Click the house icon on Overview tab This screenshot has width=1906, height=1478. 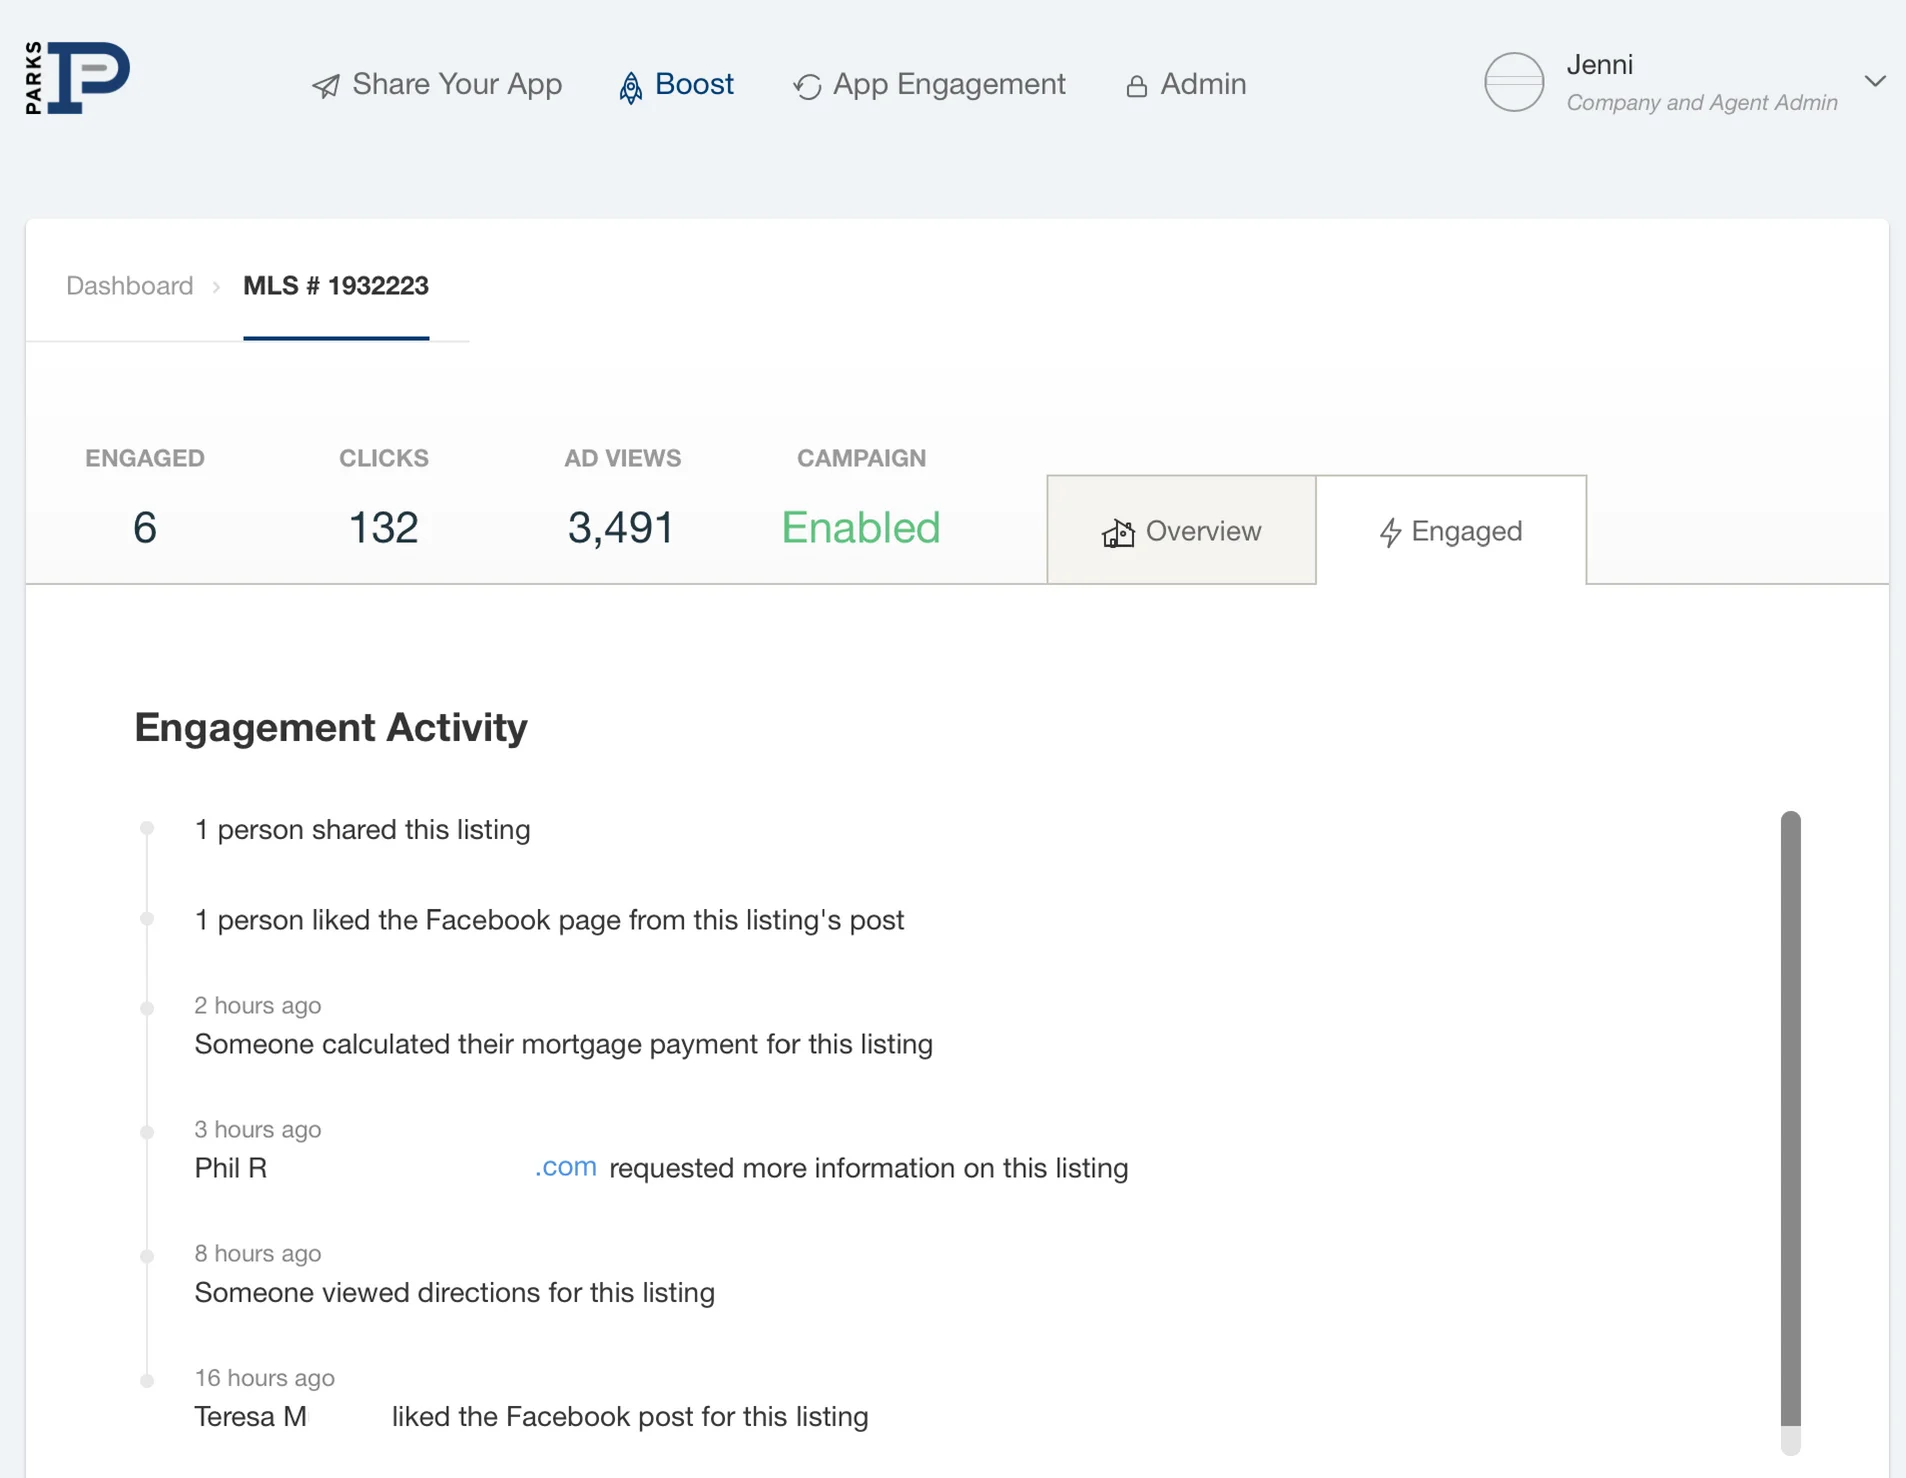click(1118, 533)
